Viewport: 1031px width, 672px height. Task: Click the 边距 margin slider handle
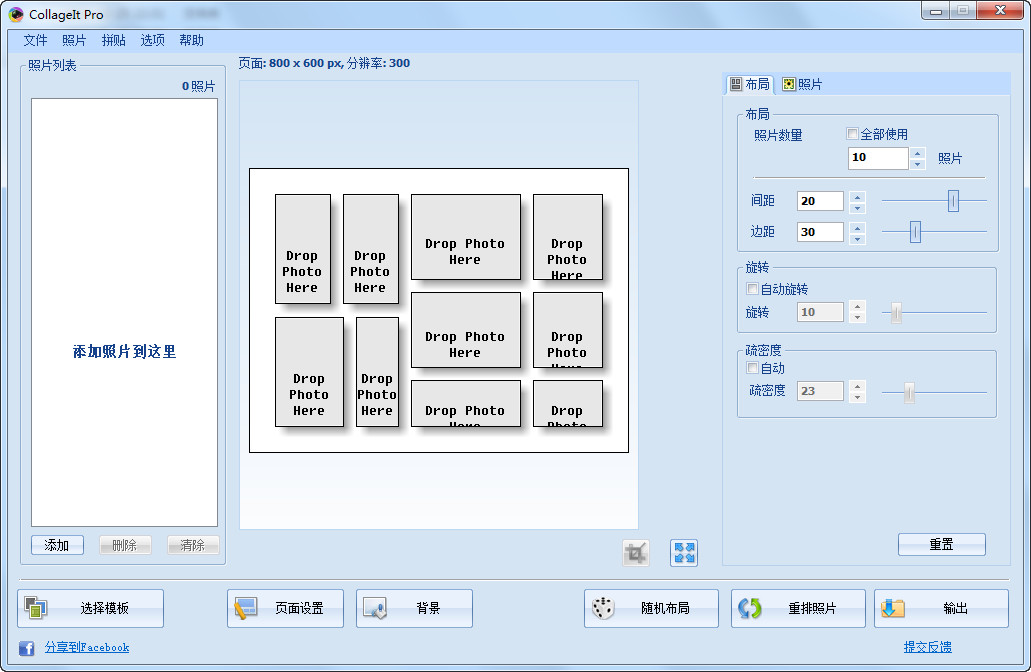coord(915,231)
